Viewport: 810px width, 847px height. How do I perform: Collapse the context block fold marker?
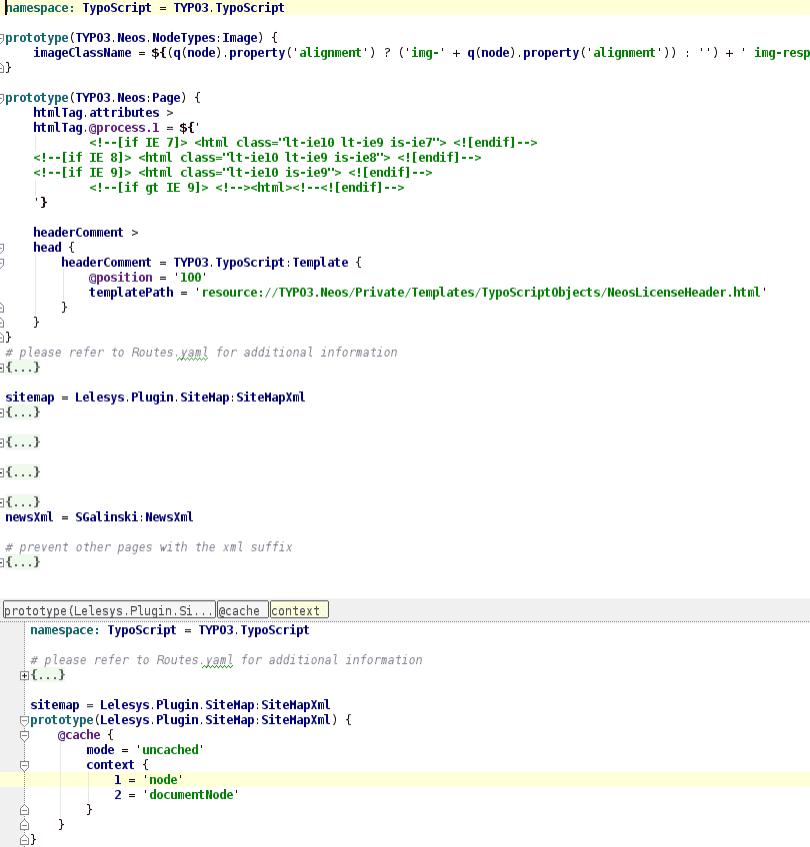click(24, 765)
